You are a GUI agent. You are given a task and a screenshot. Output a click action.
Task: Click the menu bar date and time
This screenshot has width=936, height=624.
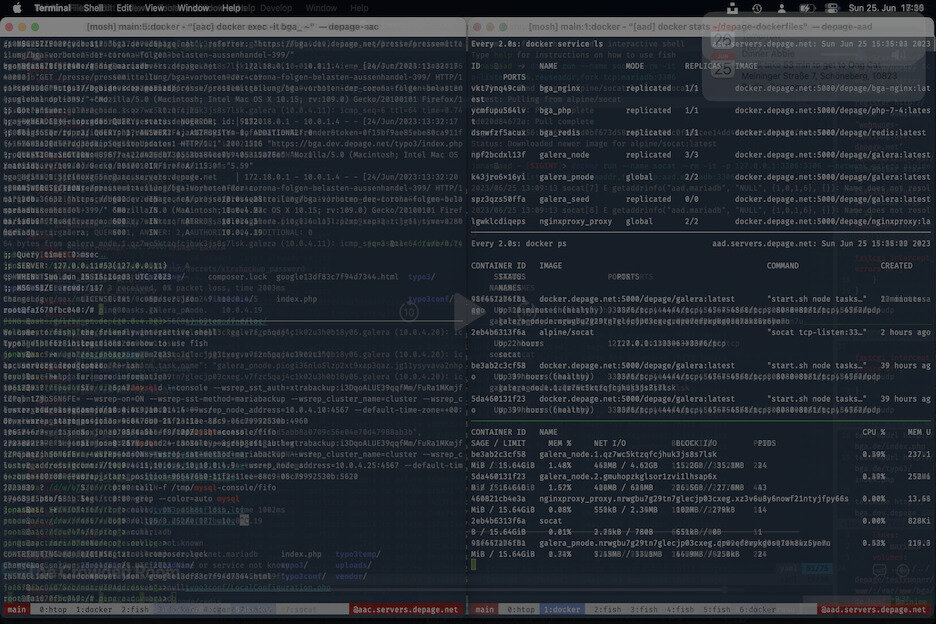886,8
